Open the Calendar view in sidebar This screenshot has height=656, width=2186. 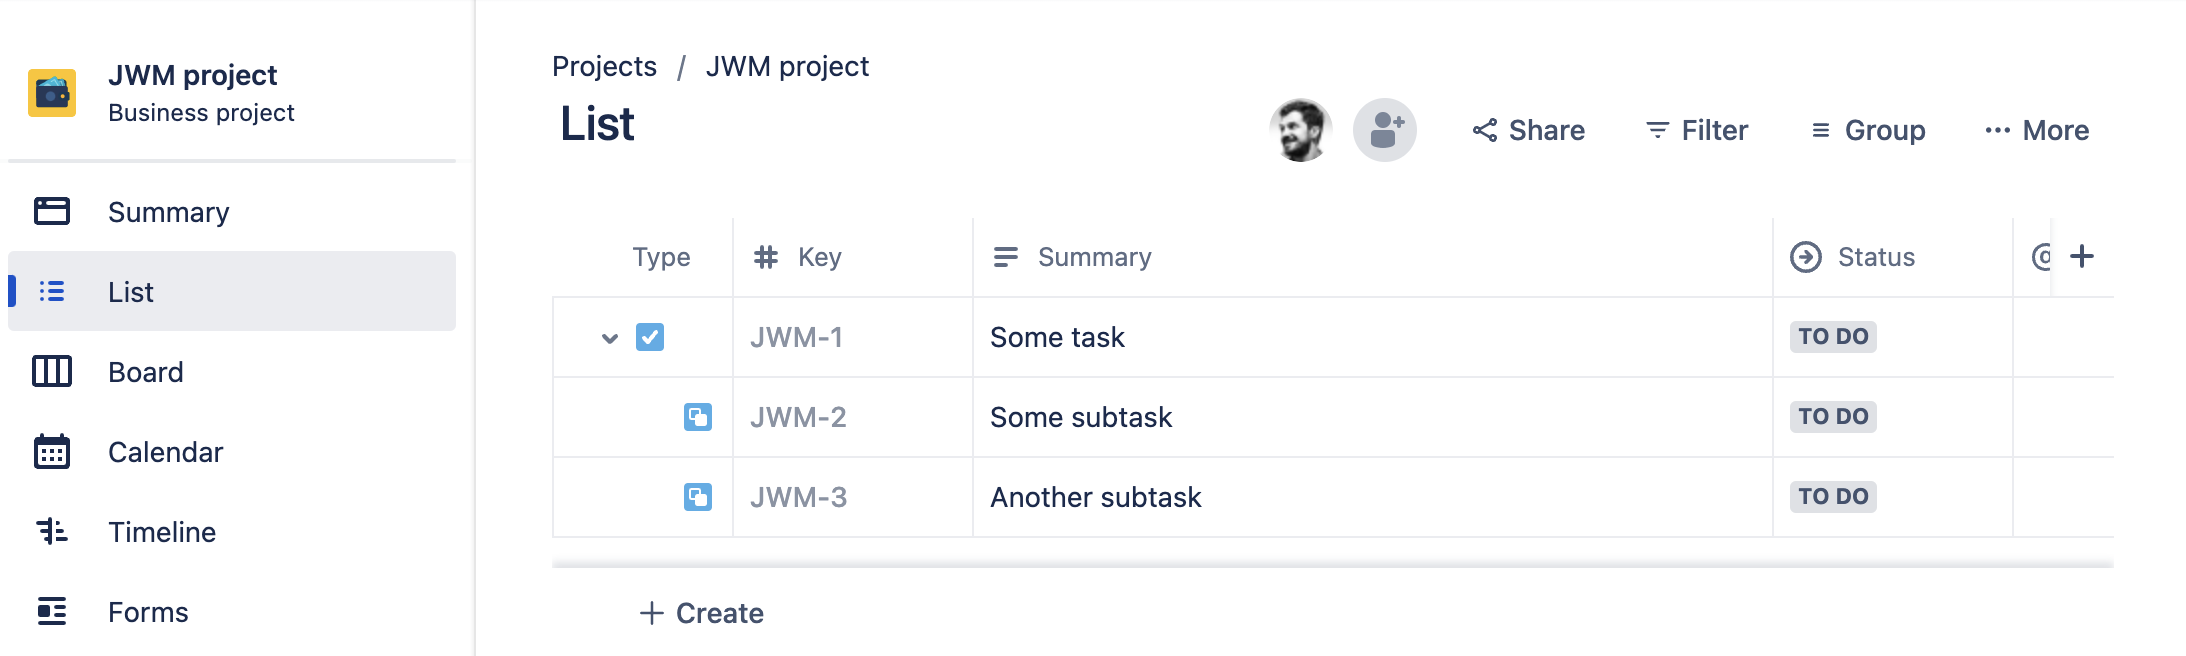[x=165, y=452]
